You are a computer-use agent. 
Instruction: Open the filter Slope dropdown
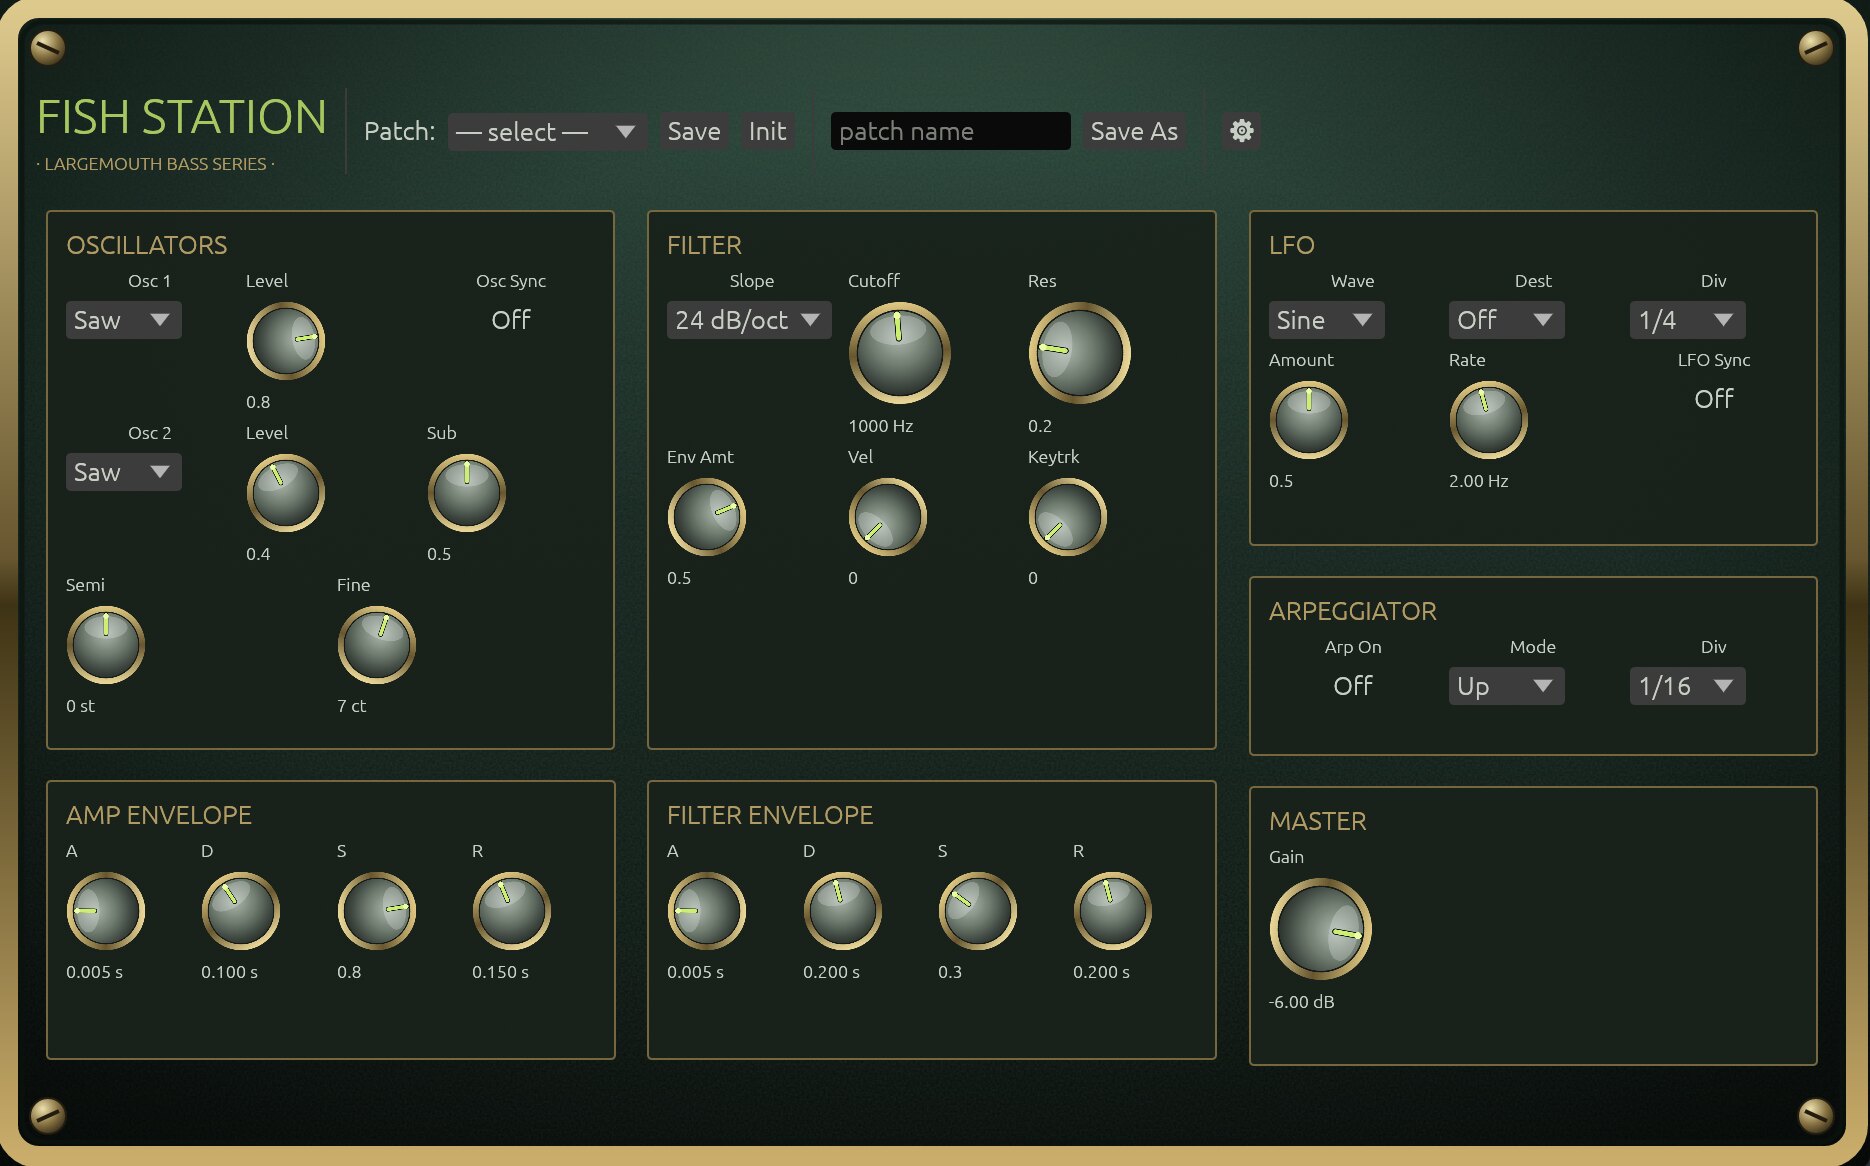tap(748, 320)
